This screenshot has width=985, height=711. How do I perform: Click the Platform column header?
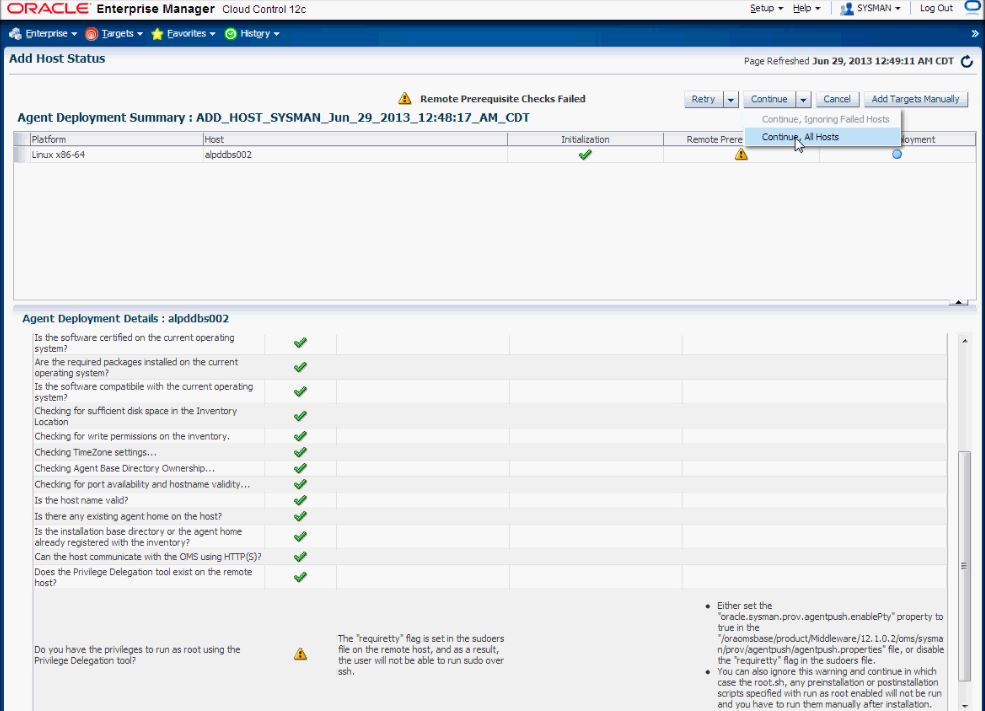click(116, 139)
